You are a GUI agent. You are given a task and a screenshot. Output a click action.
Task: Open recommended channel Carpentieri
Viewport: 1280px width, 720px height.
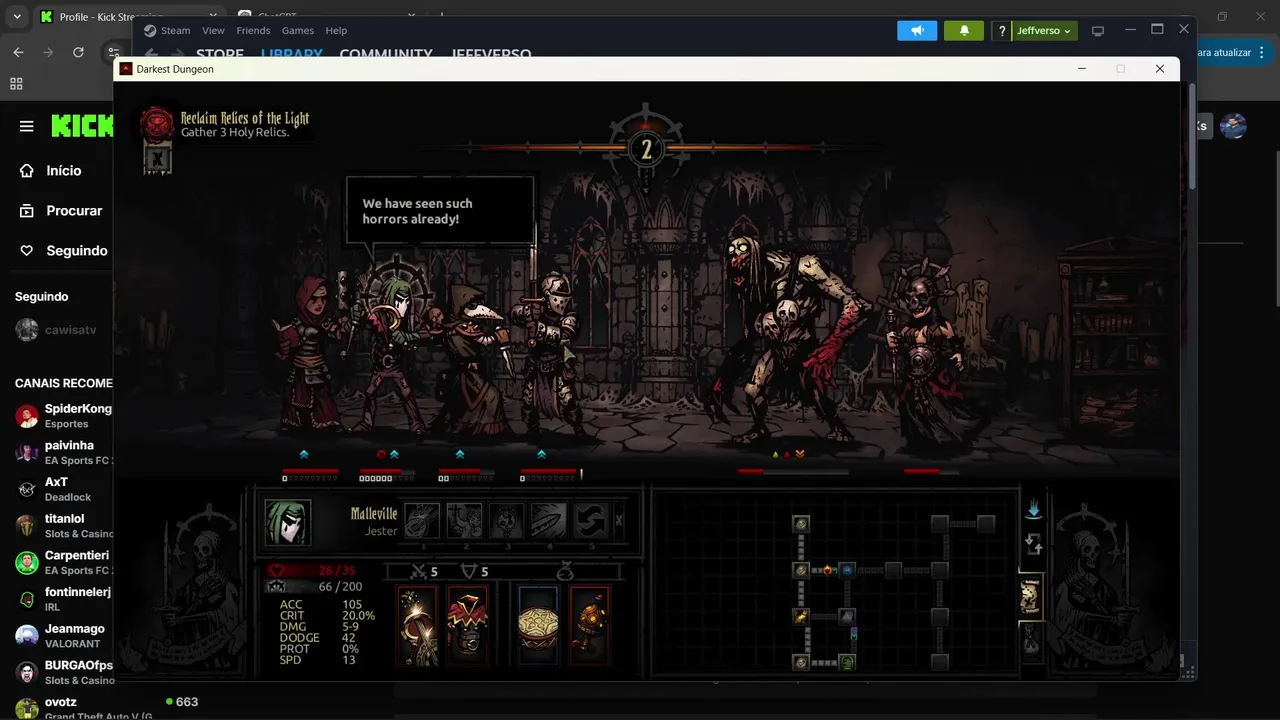62,562
